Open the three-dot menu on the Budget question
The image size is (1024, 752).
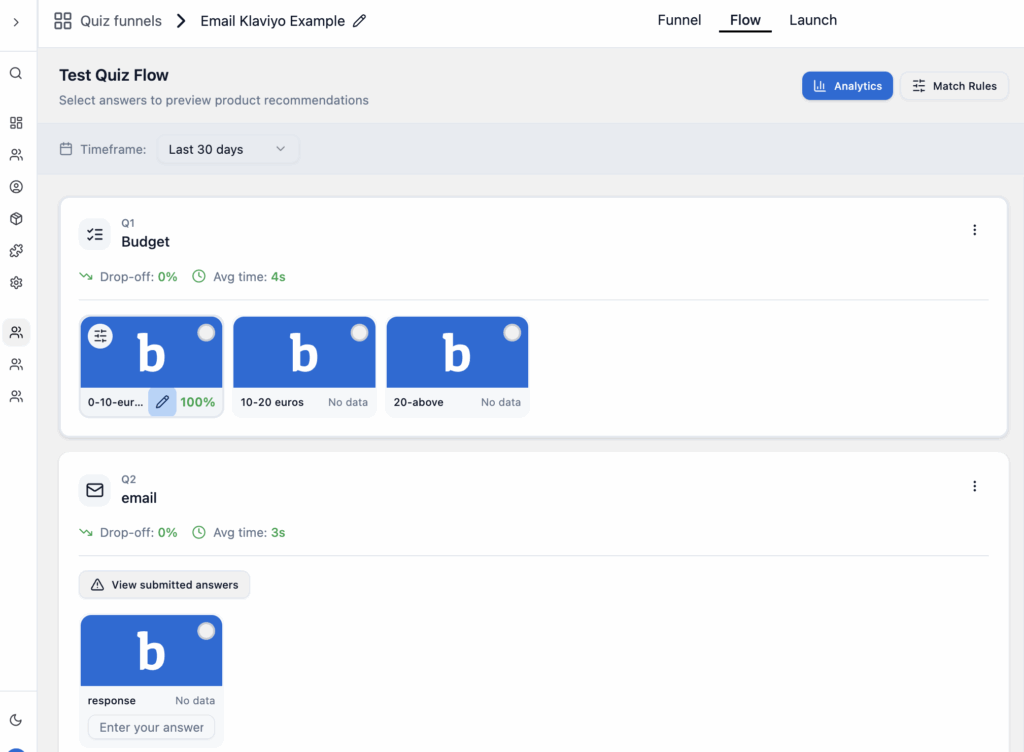tap(975, 229)
